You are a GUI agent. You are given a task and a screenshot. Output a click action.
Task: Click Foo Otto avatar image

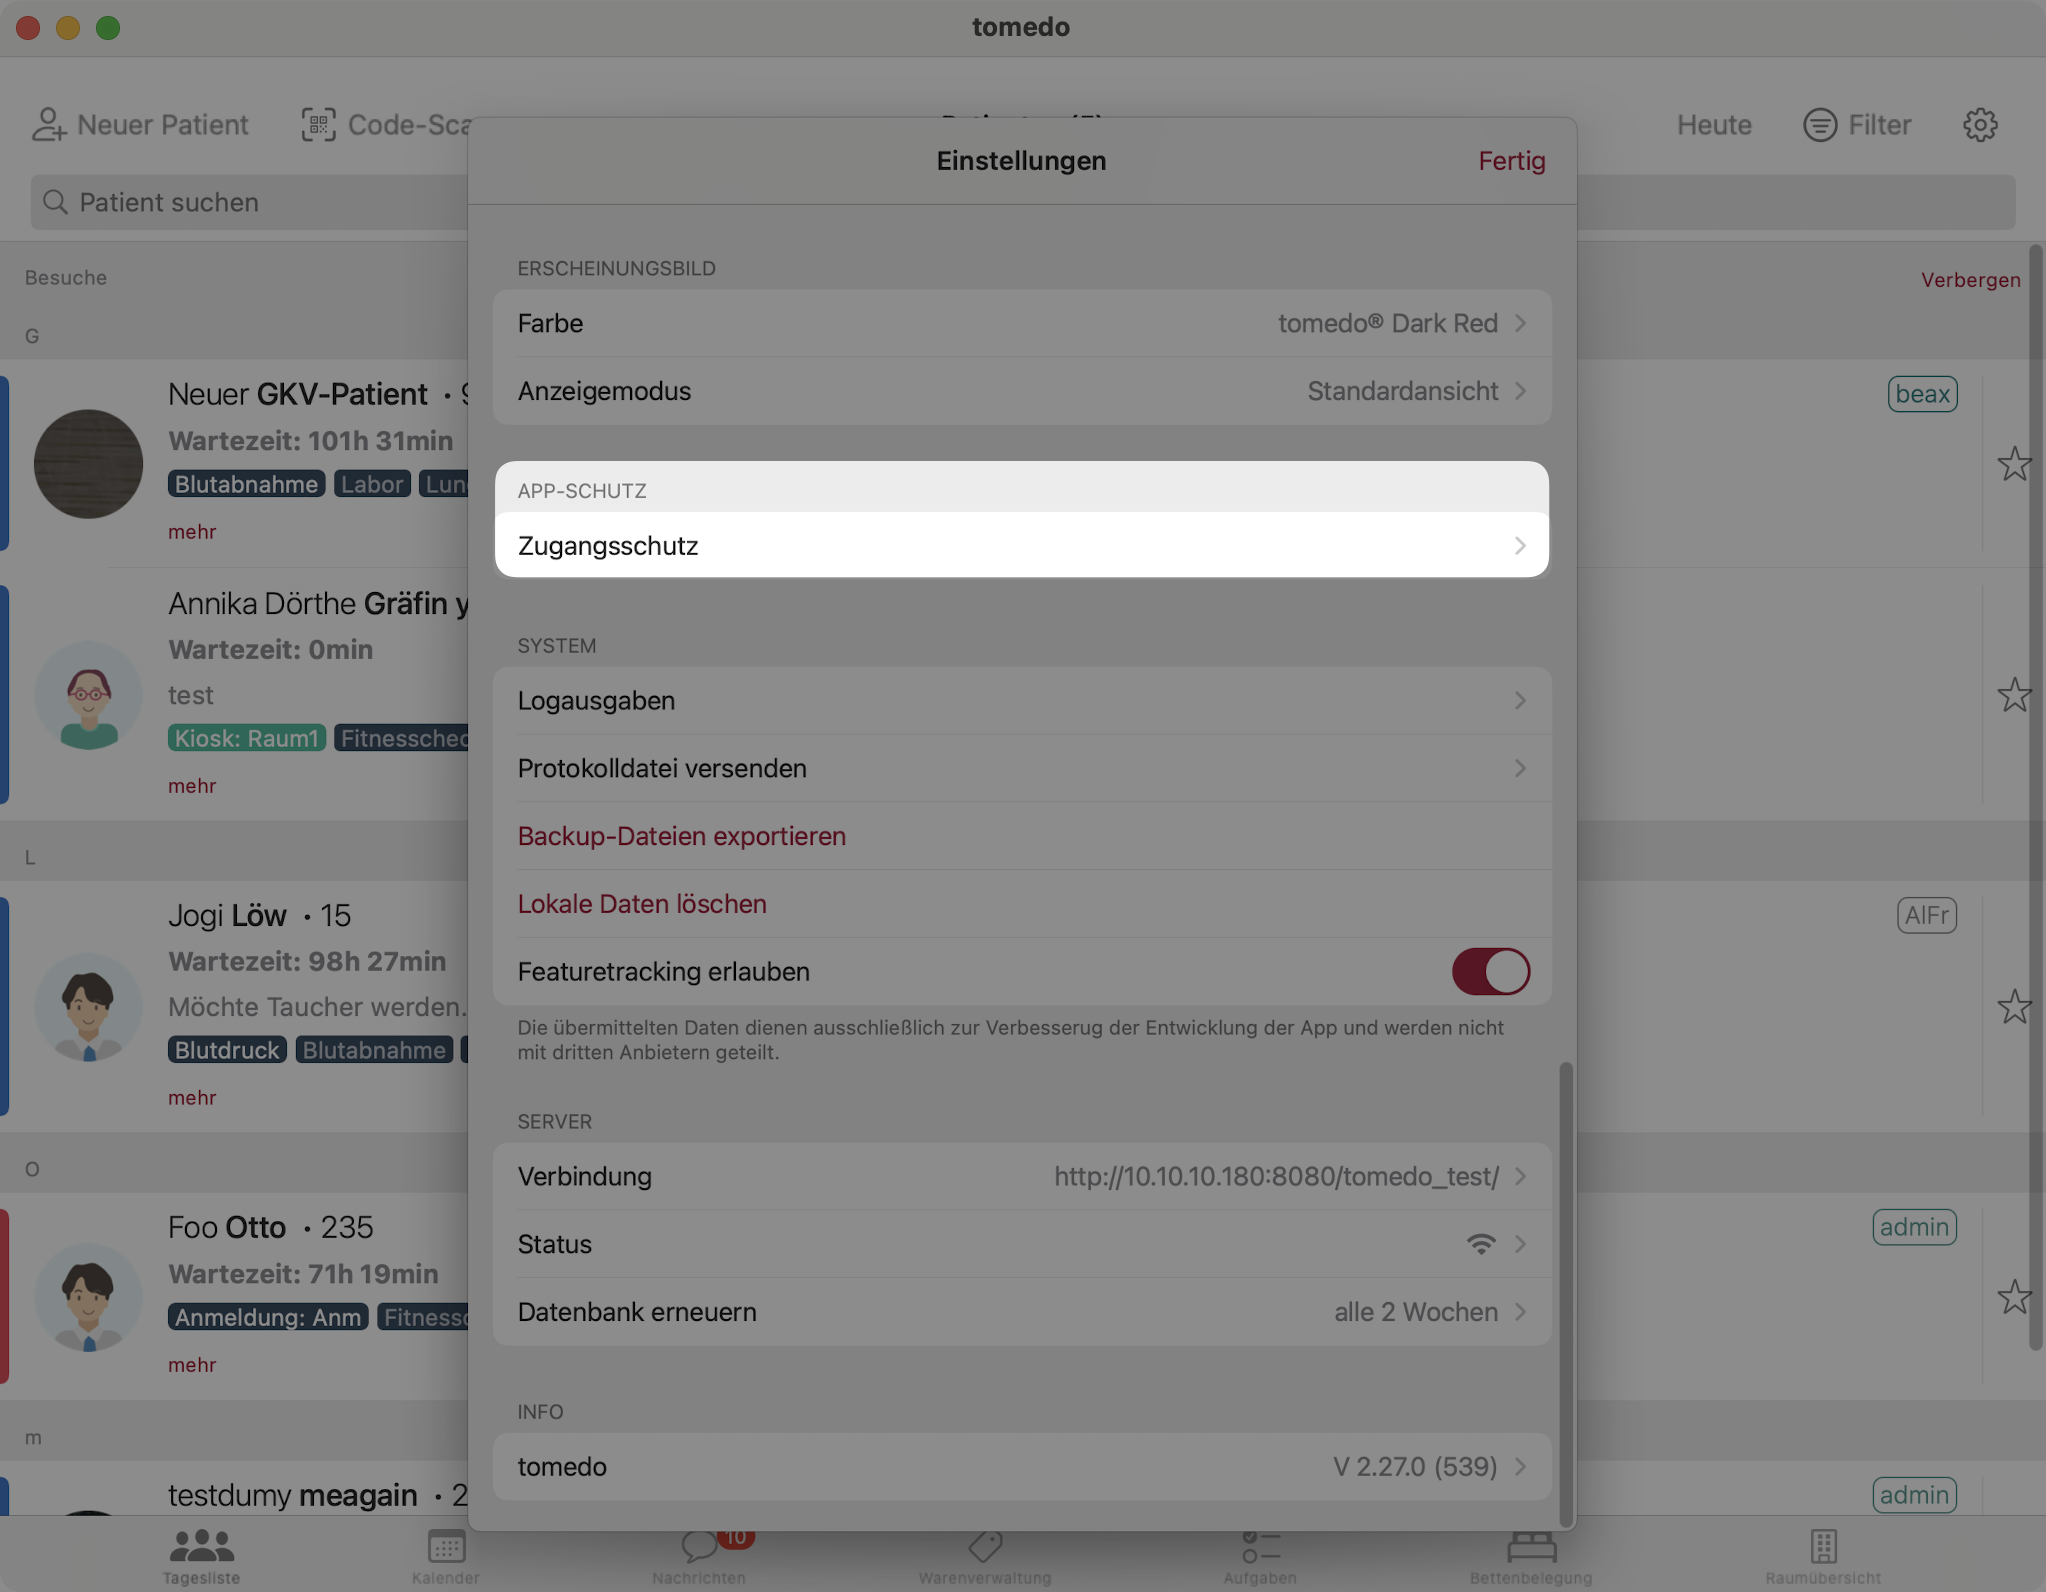tap(88, 1297)
